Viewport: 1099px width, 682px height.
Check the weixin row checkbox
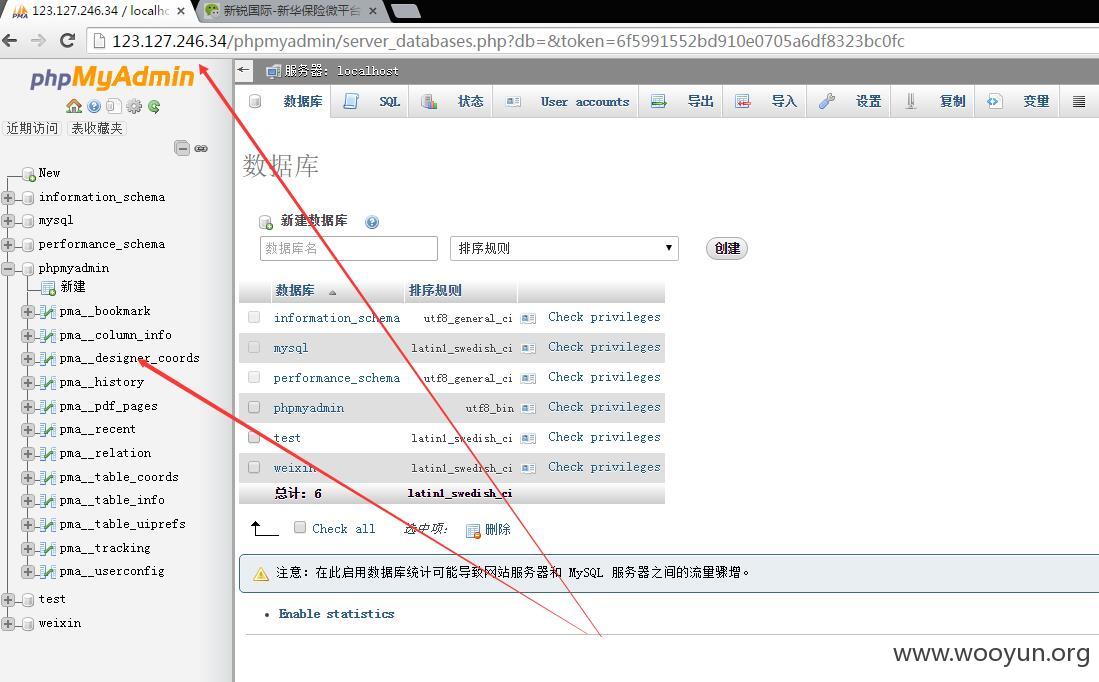pyautogui.click(x=254, y=467)
